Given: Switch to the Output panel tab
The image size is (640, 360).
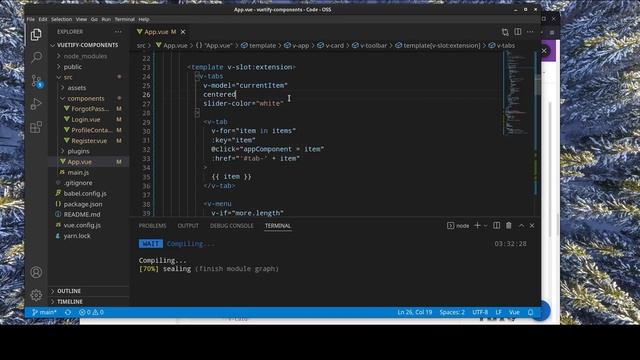Looking at the screenshot, I should click(x=188, y=226).
